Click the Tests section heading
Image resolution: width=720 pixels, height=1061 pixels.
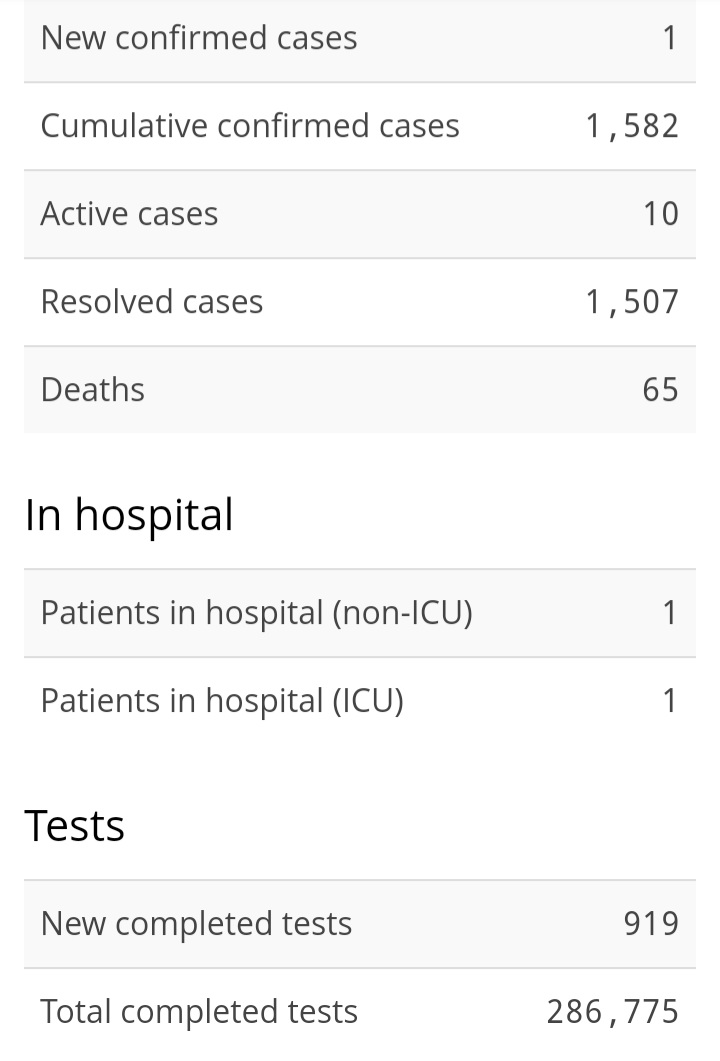tap(74, 826)
